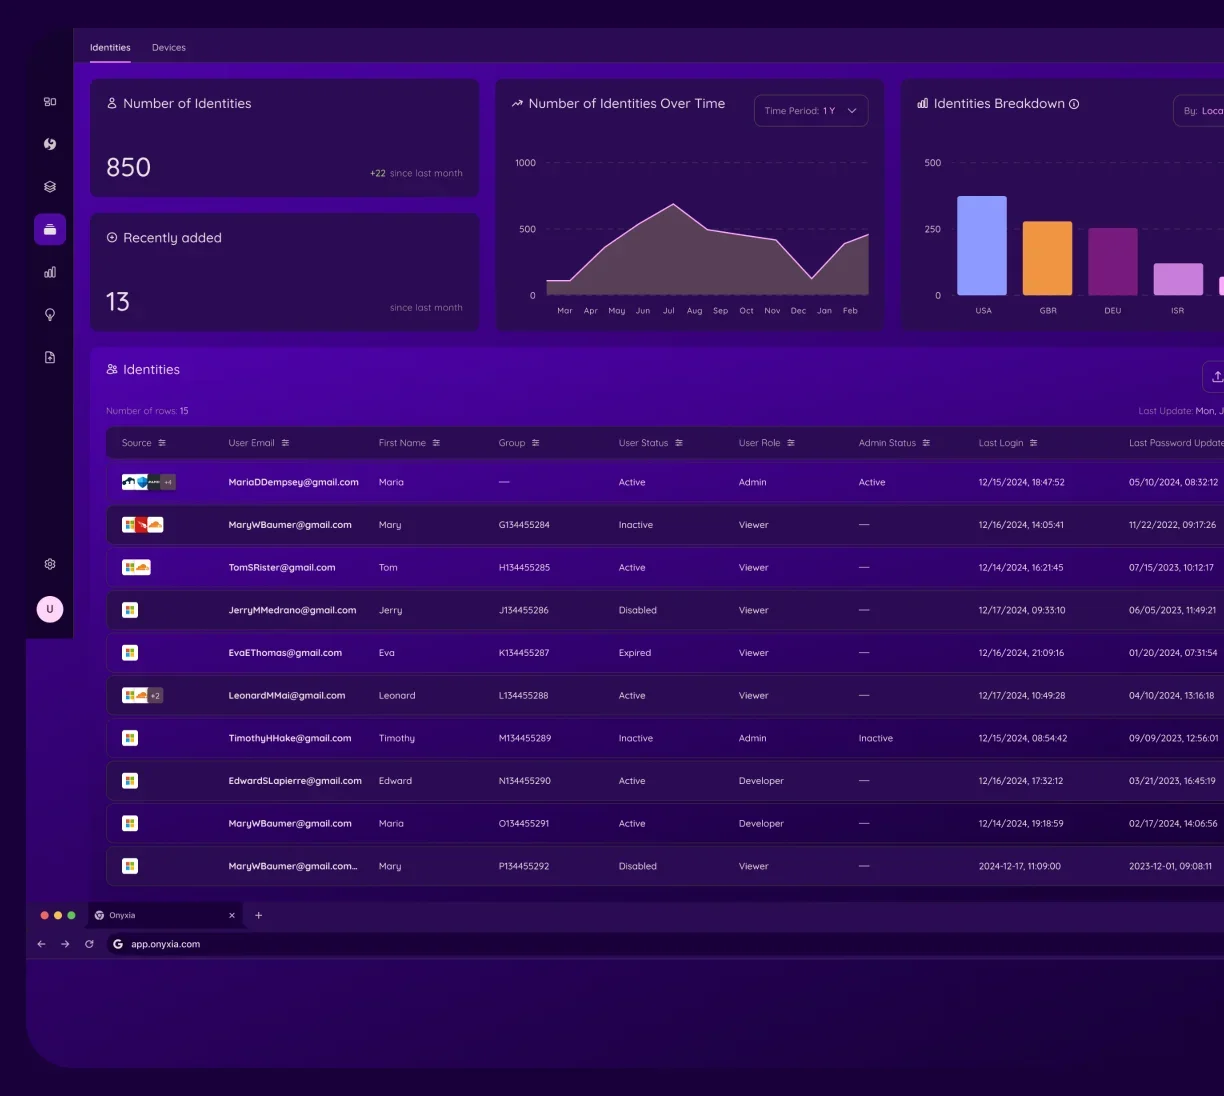Image resolution: width=1224 pixels, height=1096 pixels.
Task: Click TimothyHHake@gmail.com email
Action: pyautogui.click(x=290, y=738)
